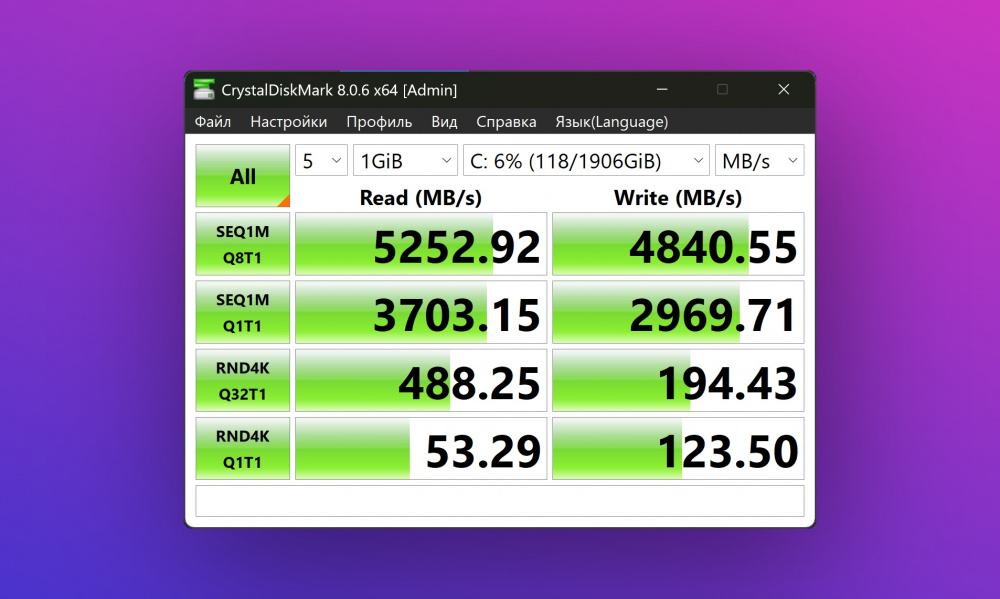Viewport: 1000px width, 599px height.
Task: Select the 194.43 write result
Action: click(678, 381)
